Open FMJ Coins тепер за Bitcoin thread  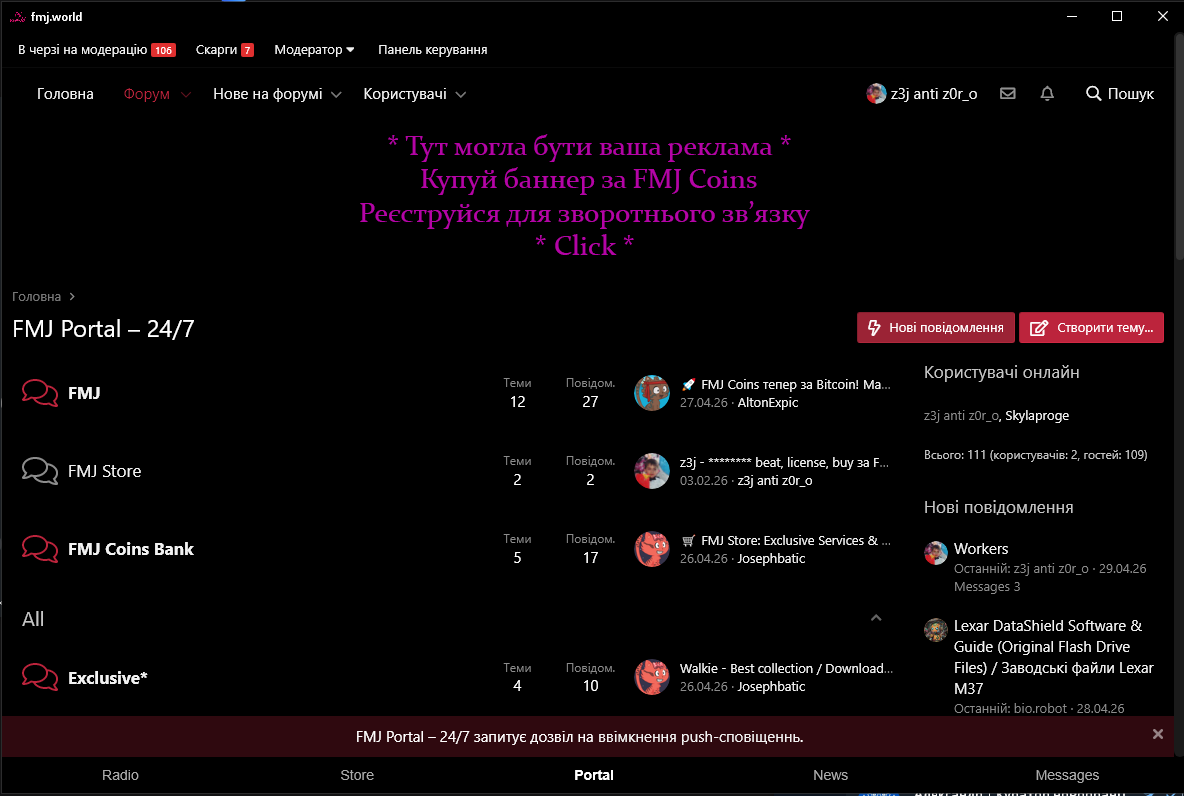[x=785, y=384]
